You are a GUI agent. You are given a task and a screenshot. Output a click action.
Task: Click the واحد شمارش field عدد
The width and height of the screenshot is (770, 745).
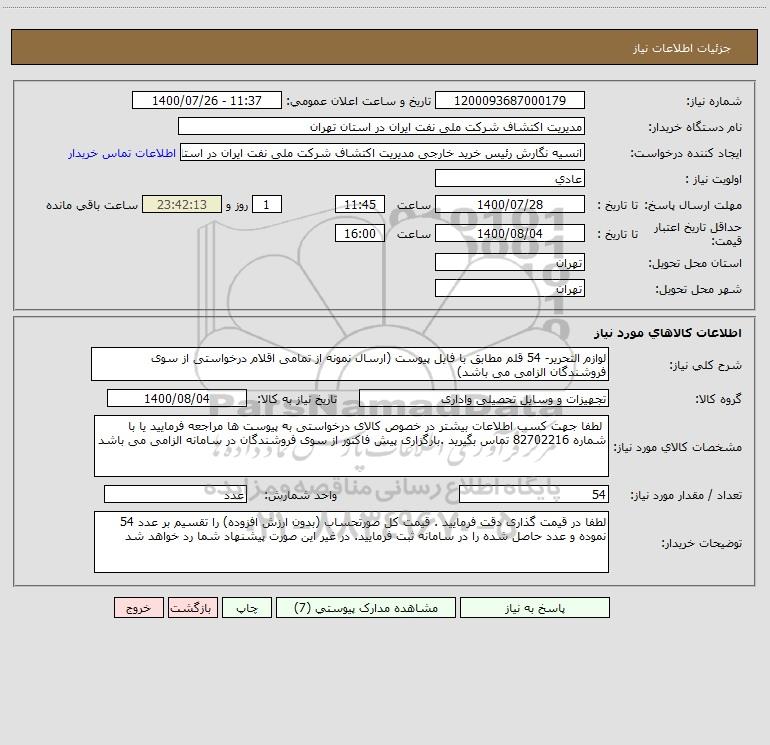tap(175, 494)
